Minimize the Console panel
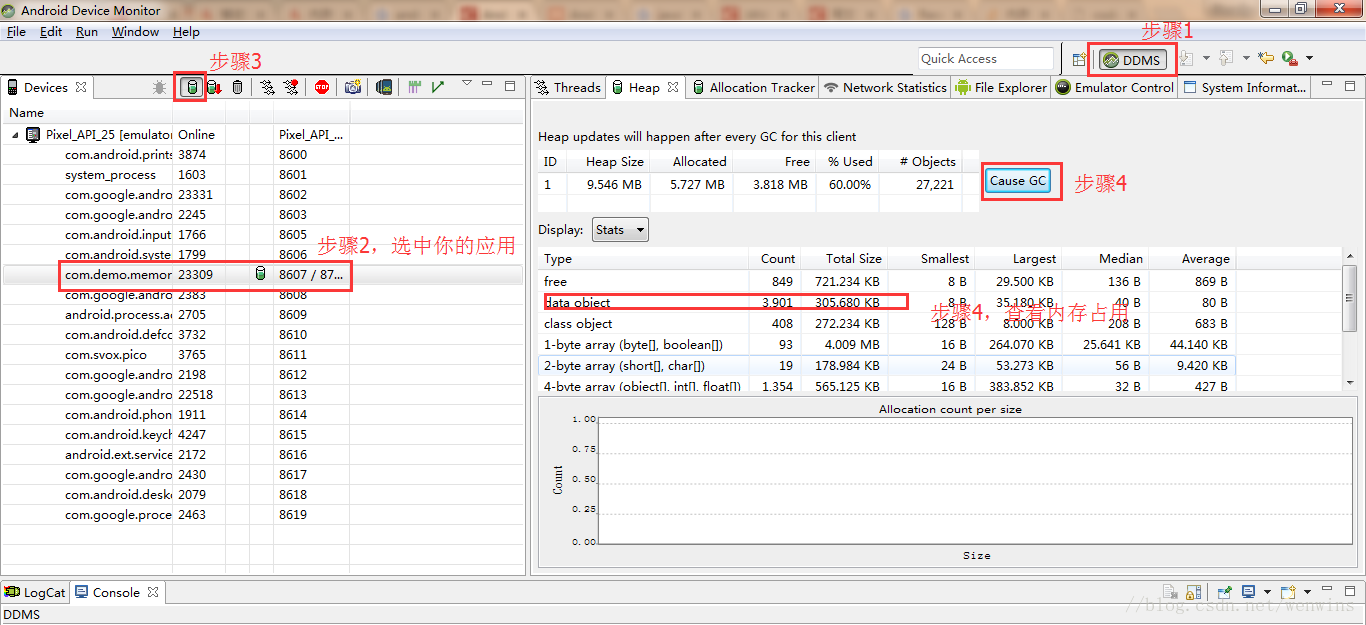 coord(1327,588)
